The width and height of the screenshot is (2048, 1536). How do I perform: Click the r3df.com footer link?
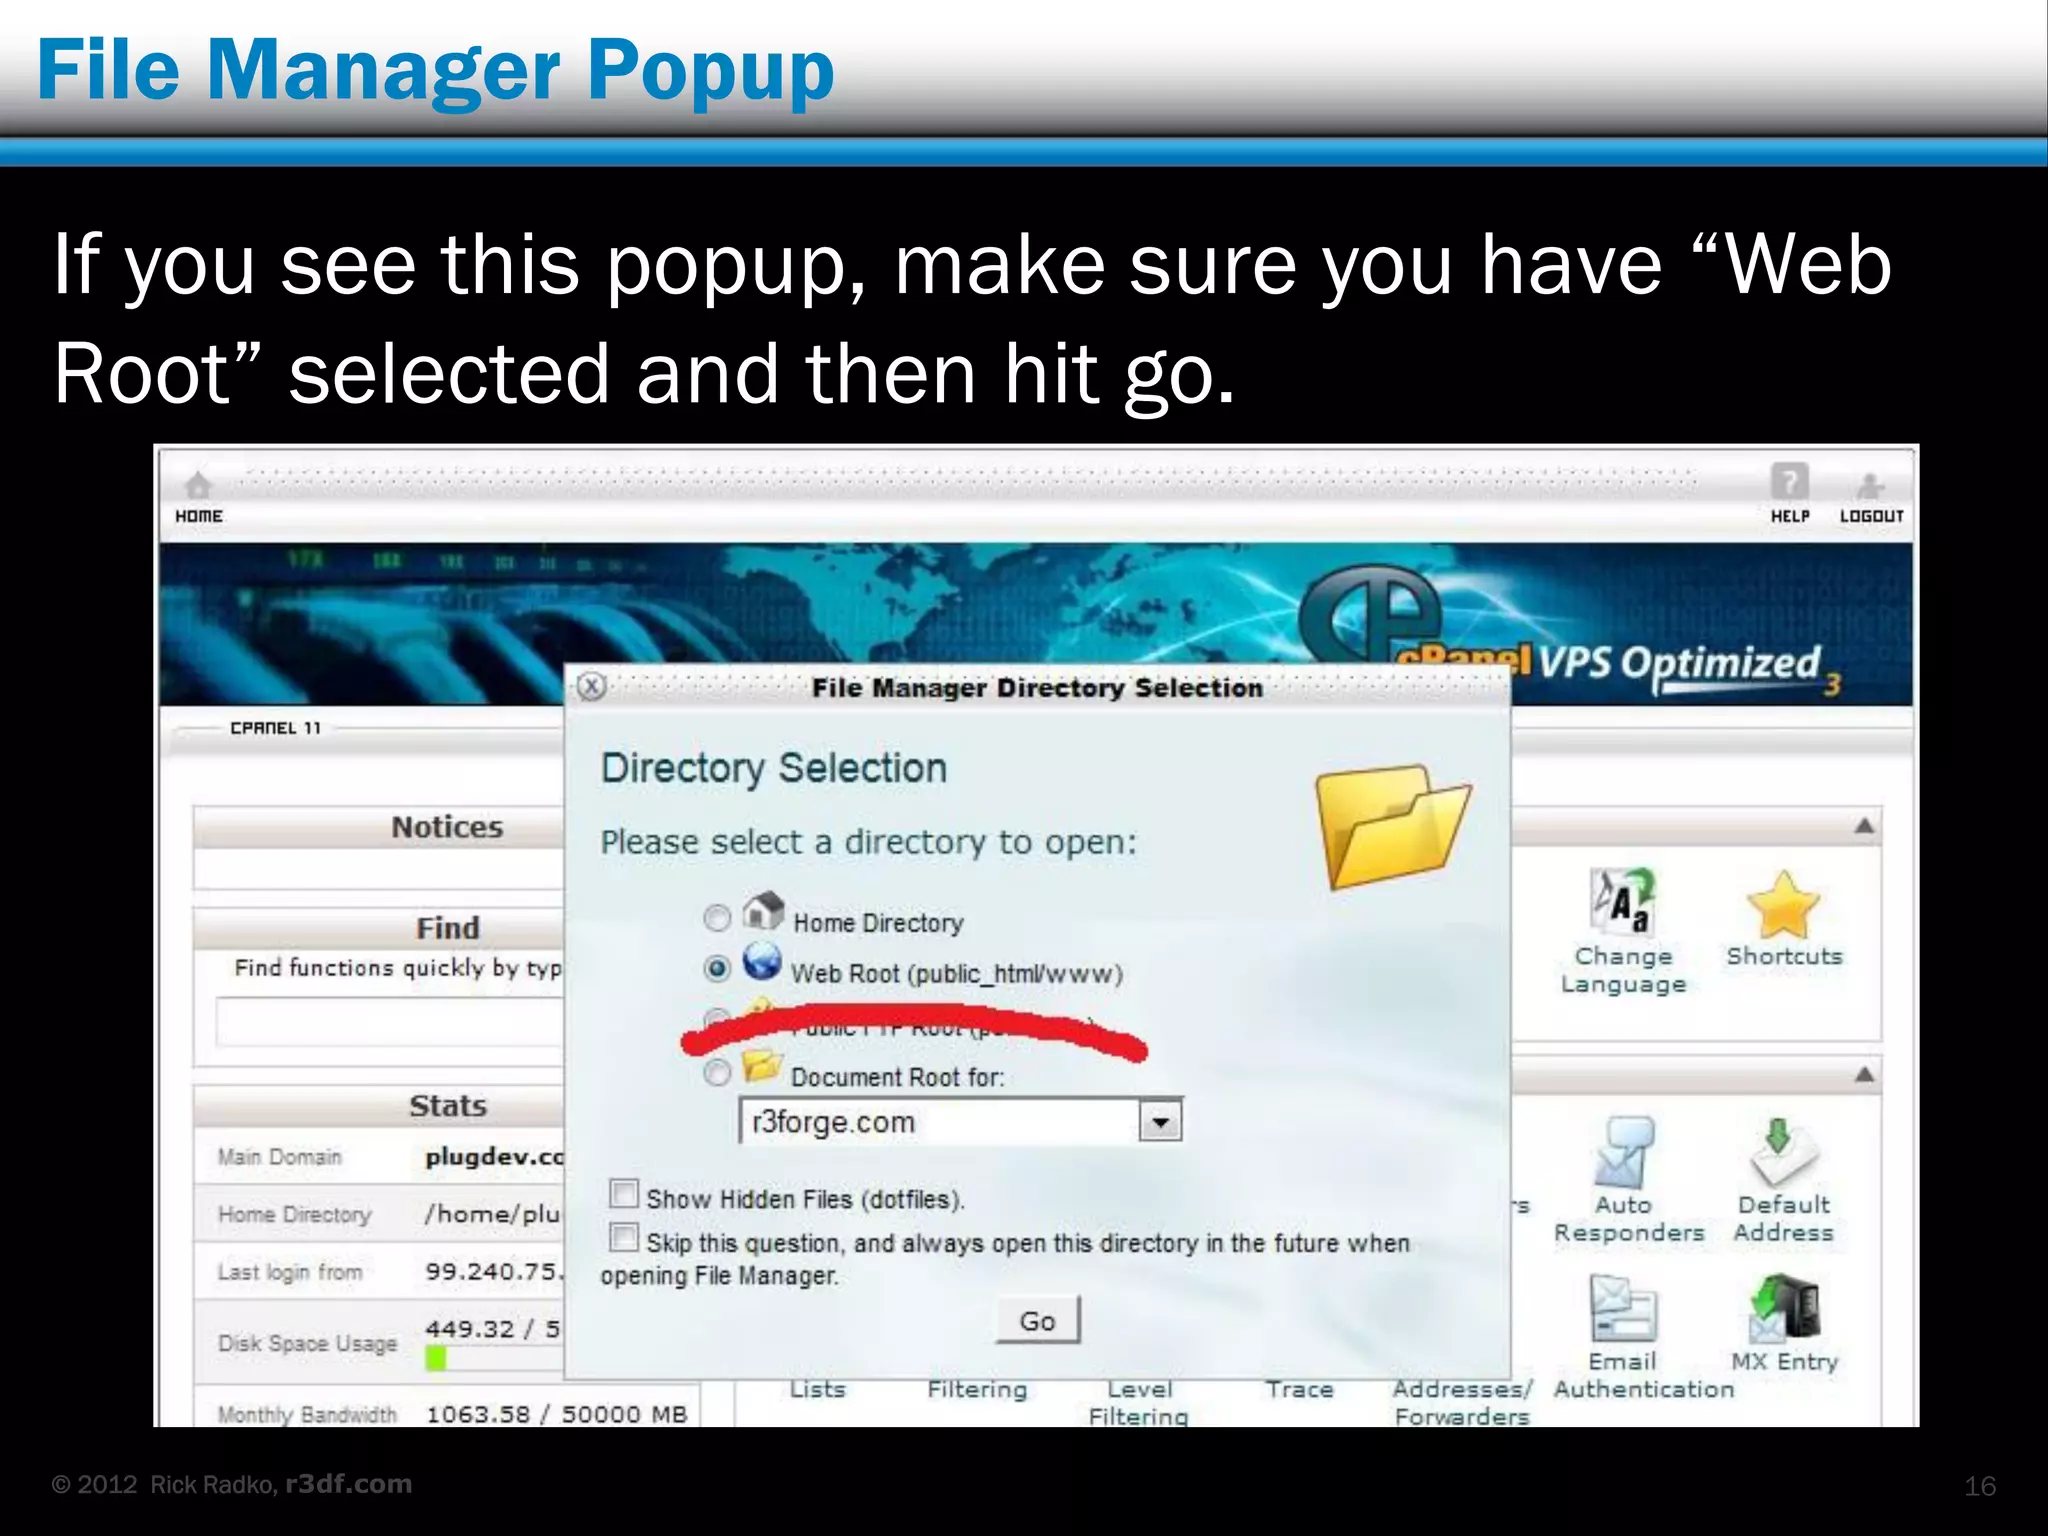[x=349, y=1484]
